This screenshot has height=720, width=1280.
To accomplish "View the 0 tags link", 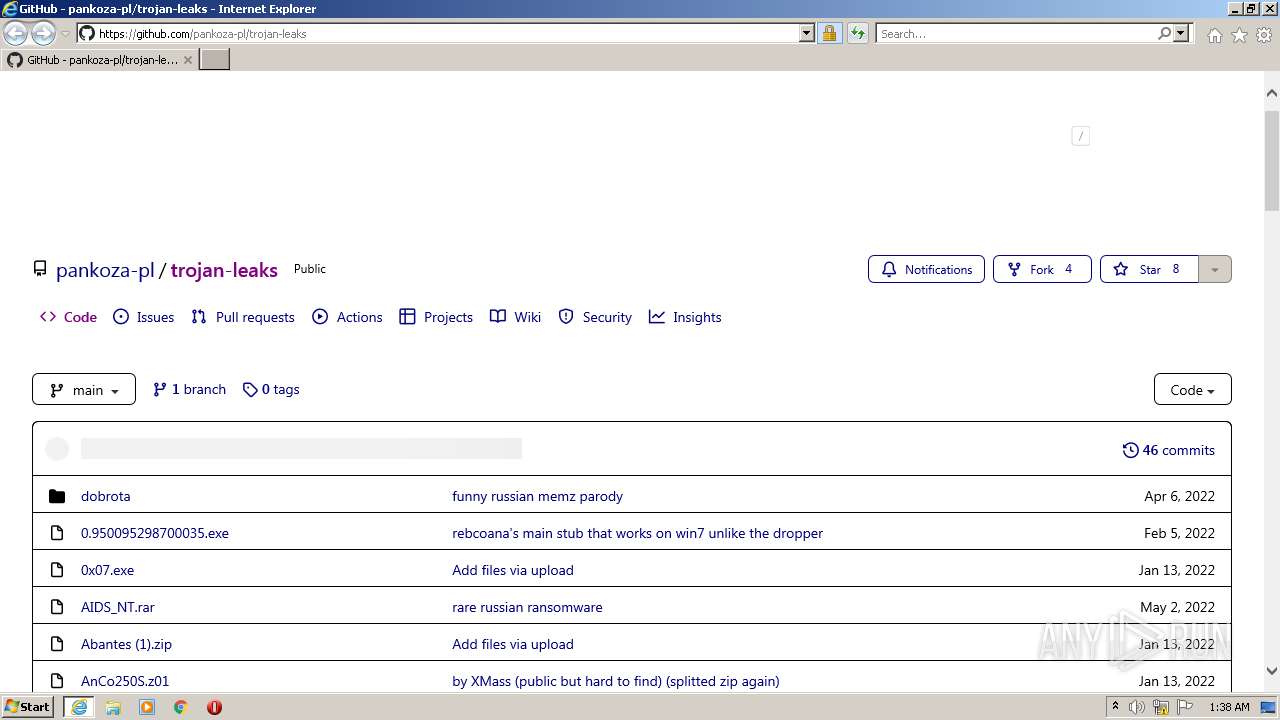I will coord(271,389).
